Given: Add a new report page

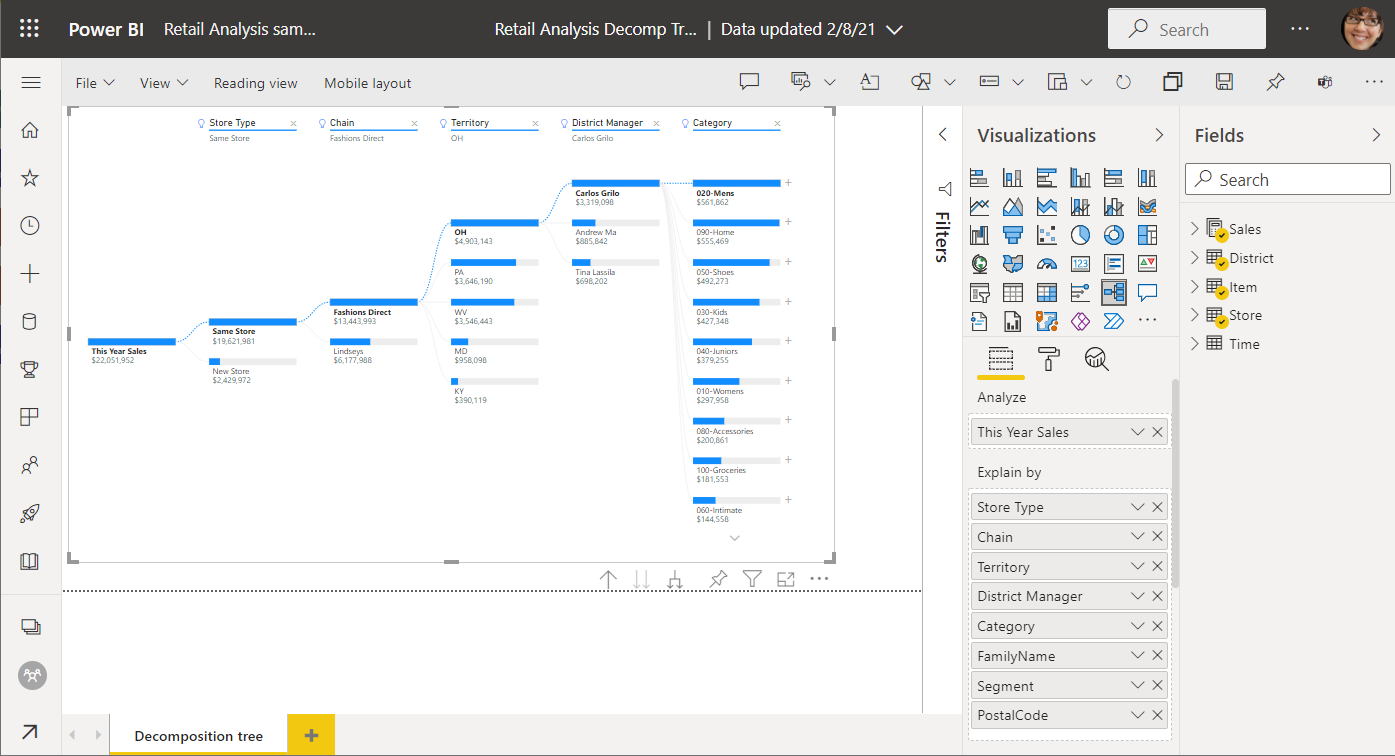Looking at the screenshot, I should [x=311, y=736].
